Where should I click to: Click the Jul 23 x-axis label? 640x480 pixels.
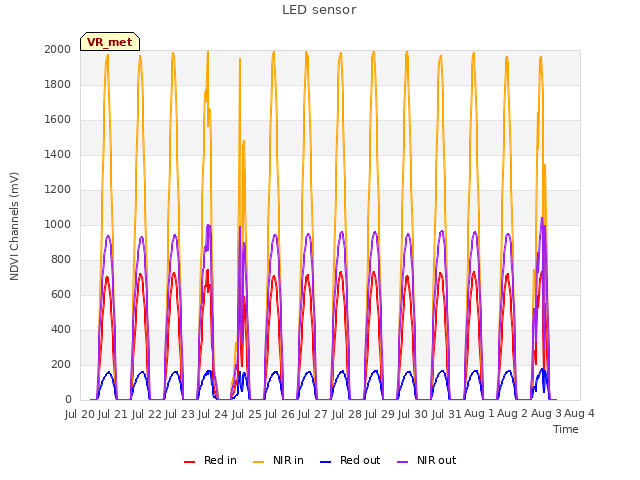tap(180, 414)
